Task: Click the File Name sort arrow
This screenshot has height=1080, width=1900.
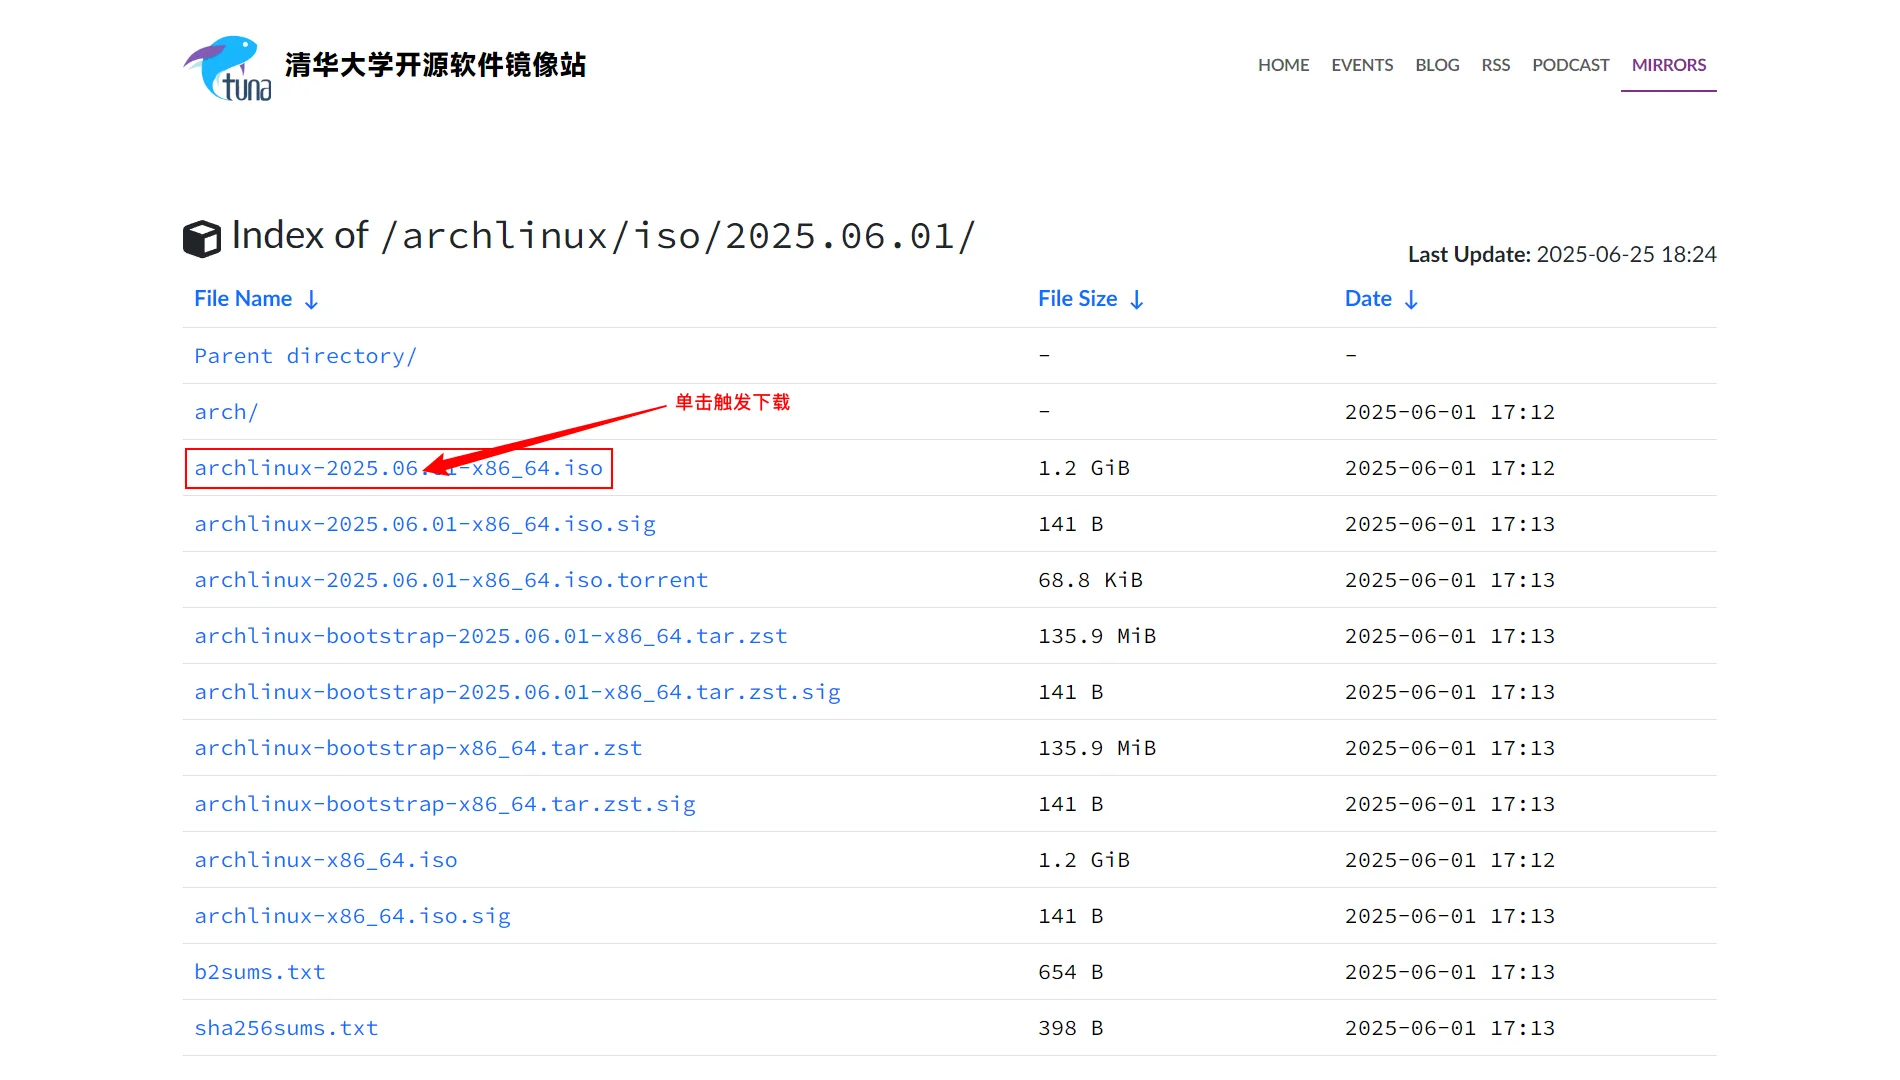Action: point(311,299)
